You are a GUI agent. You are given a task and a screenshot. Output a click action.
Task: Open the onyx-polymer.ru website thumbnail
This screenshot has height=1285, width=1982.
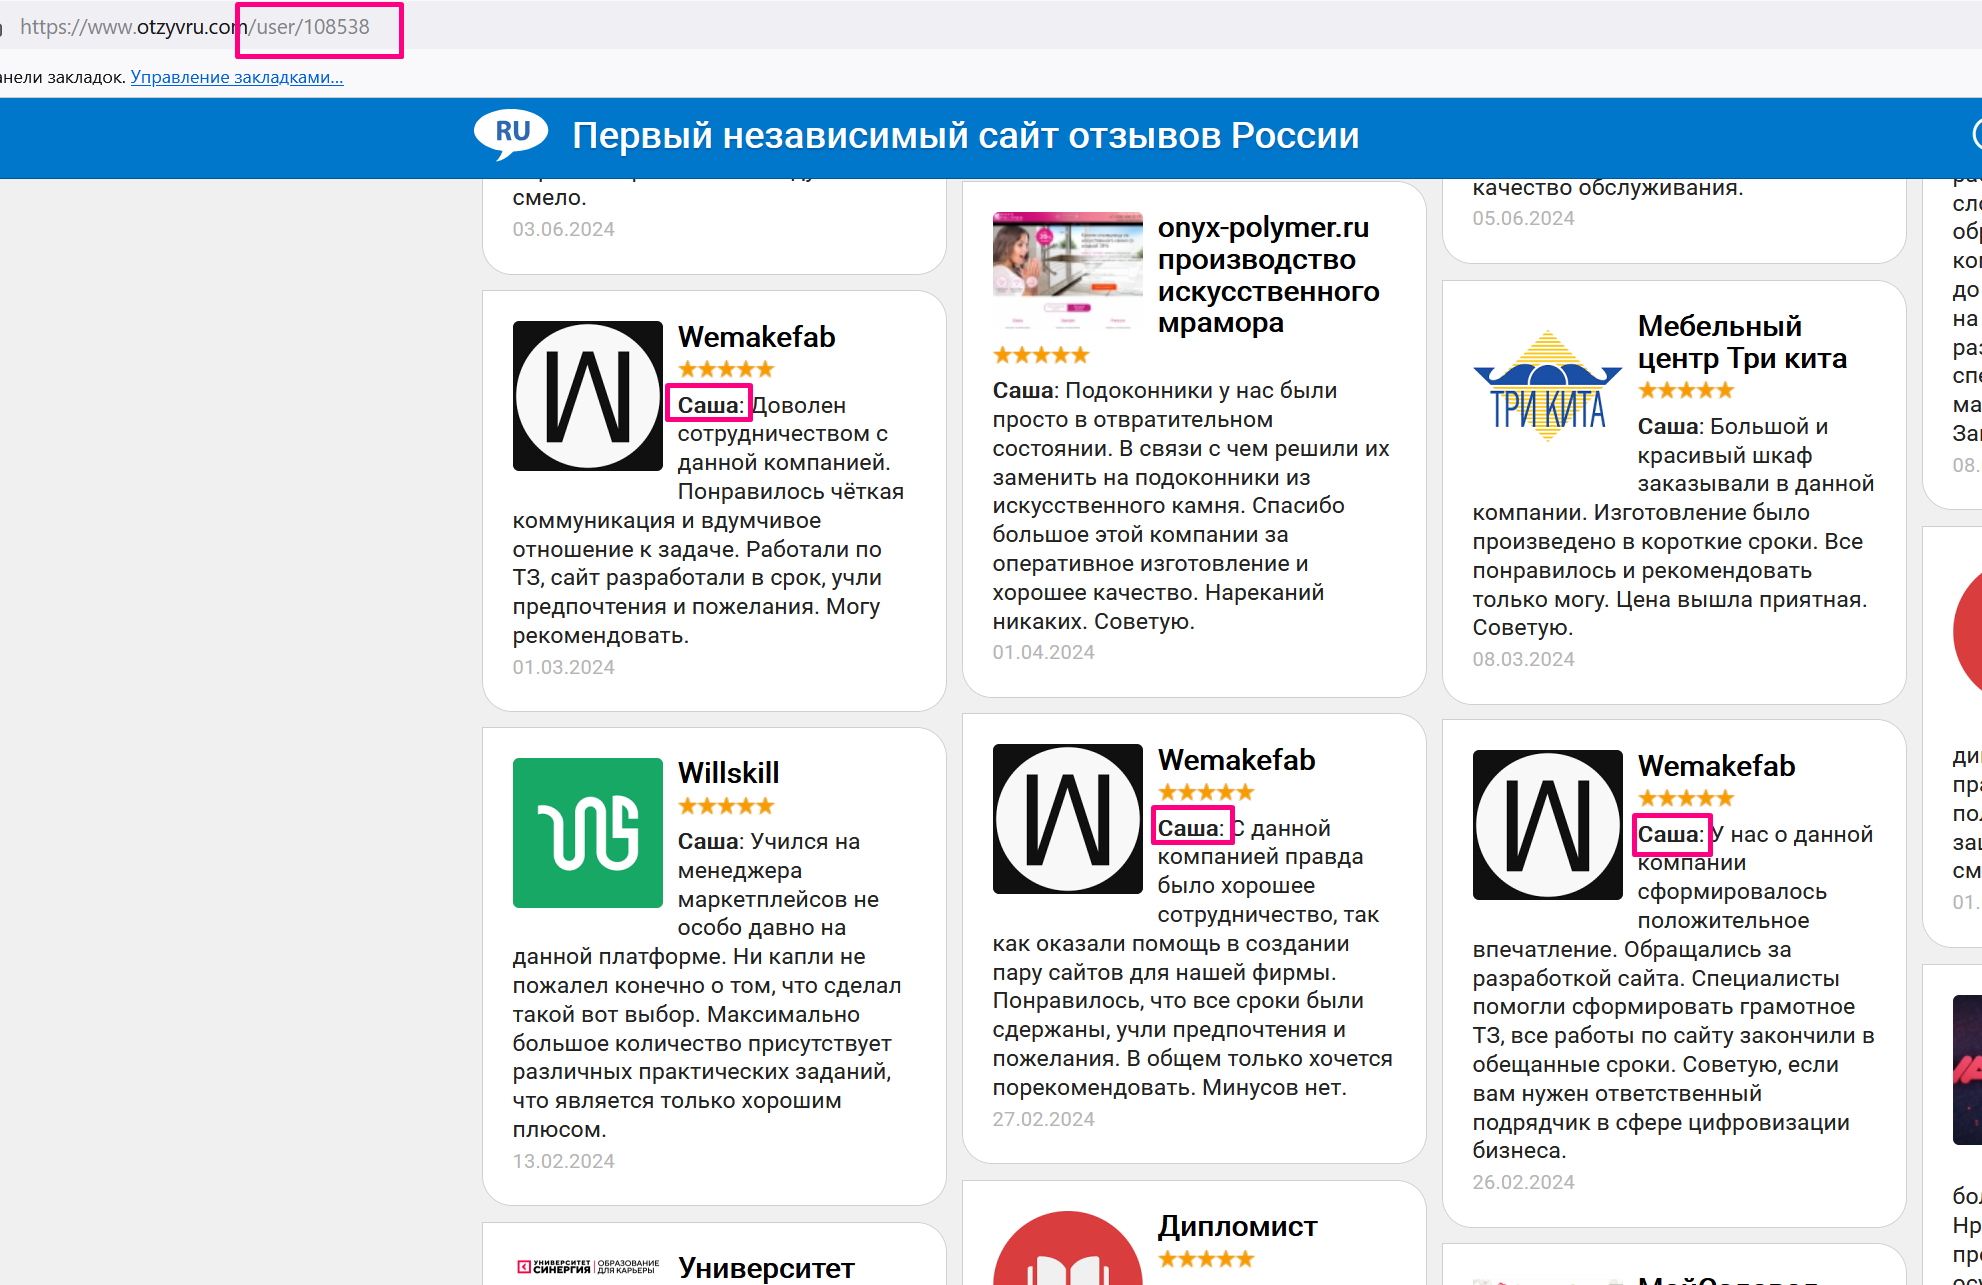[x=1067, y=270]
